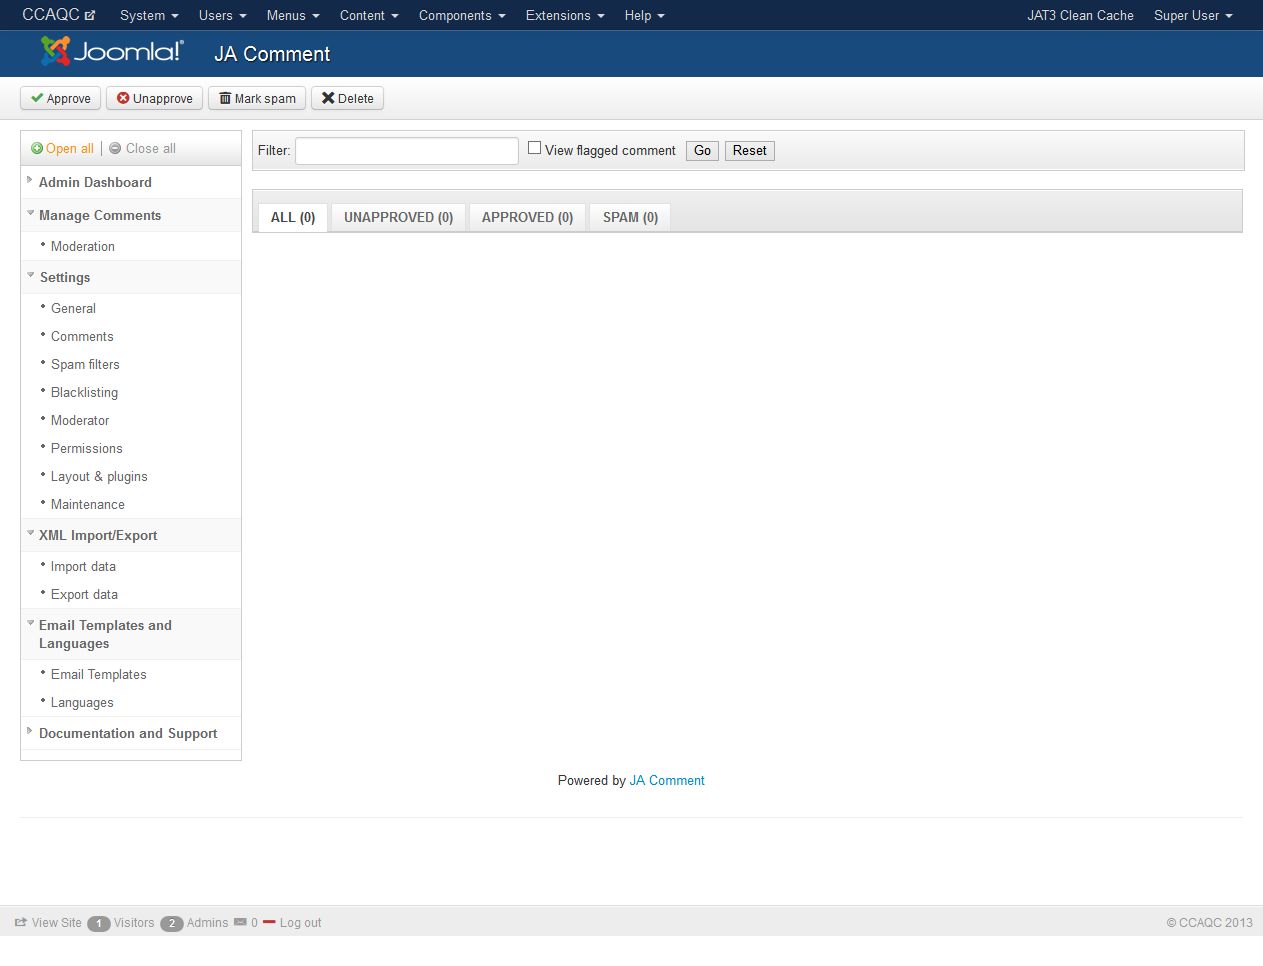Screen dimensions: 1263x966
Task: Click the CCAQC site name link
Action: tap(51, 15)
